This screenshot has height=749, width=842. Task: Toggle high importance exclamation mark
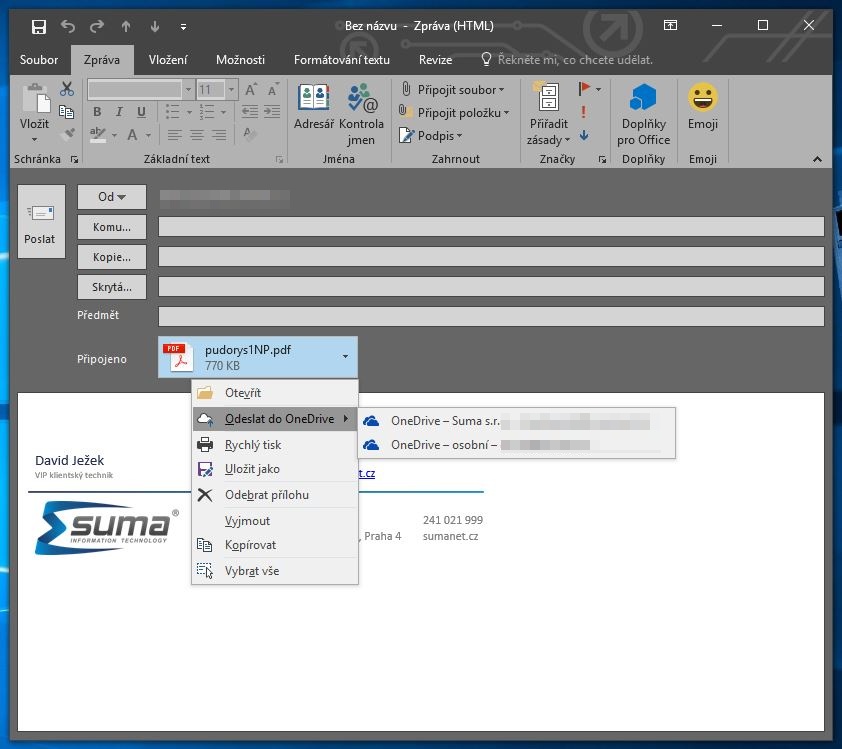pos(584,112)
